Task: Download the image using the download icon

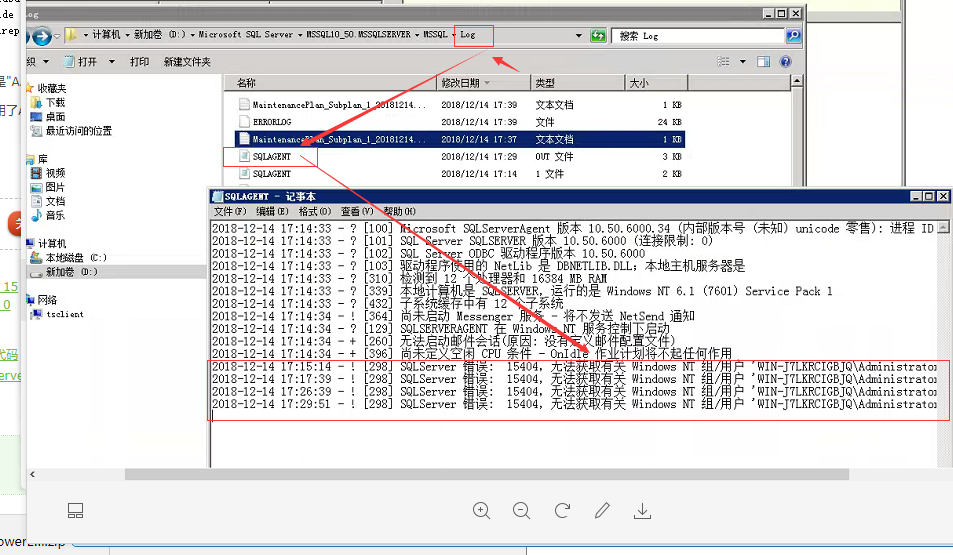Action: (x=642, y=511)
